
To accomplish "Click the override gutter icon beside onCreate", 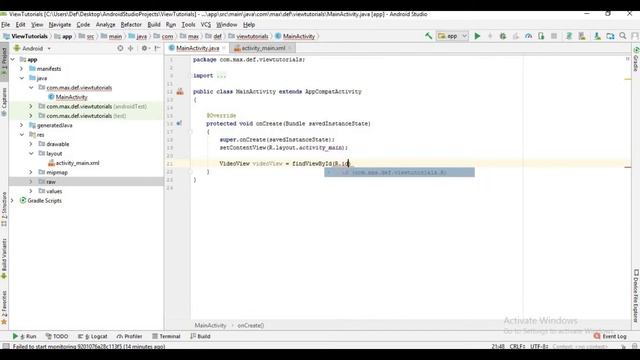I will point(179,123).
